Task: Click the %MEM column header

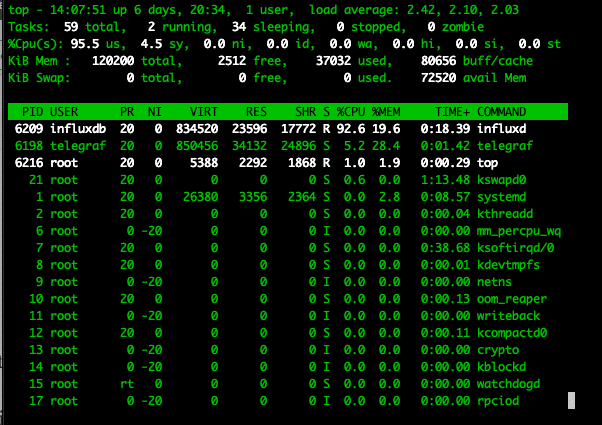Action: [x=386, y=112]
